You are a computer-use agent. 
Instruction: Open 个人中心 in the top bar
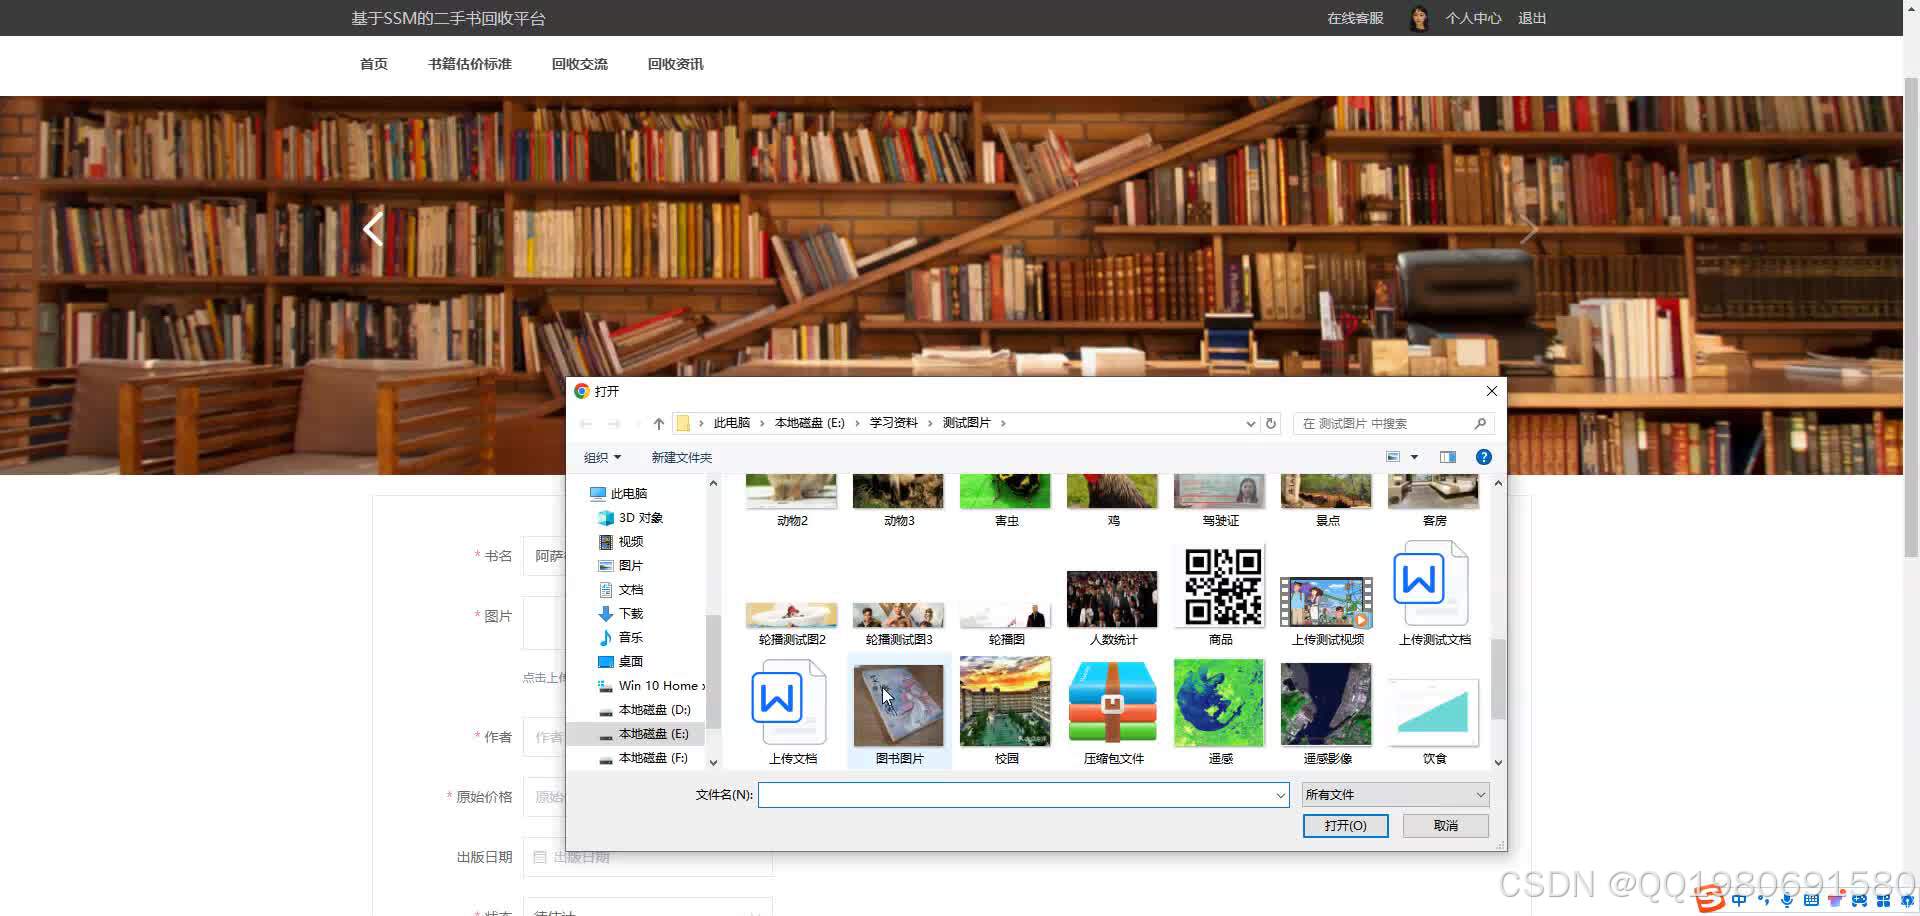[x=1473, y=18]
